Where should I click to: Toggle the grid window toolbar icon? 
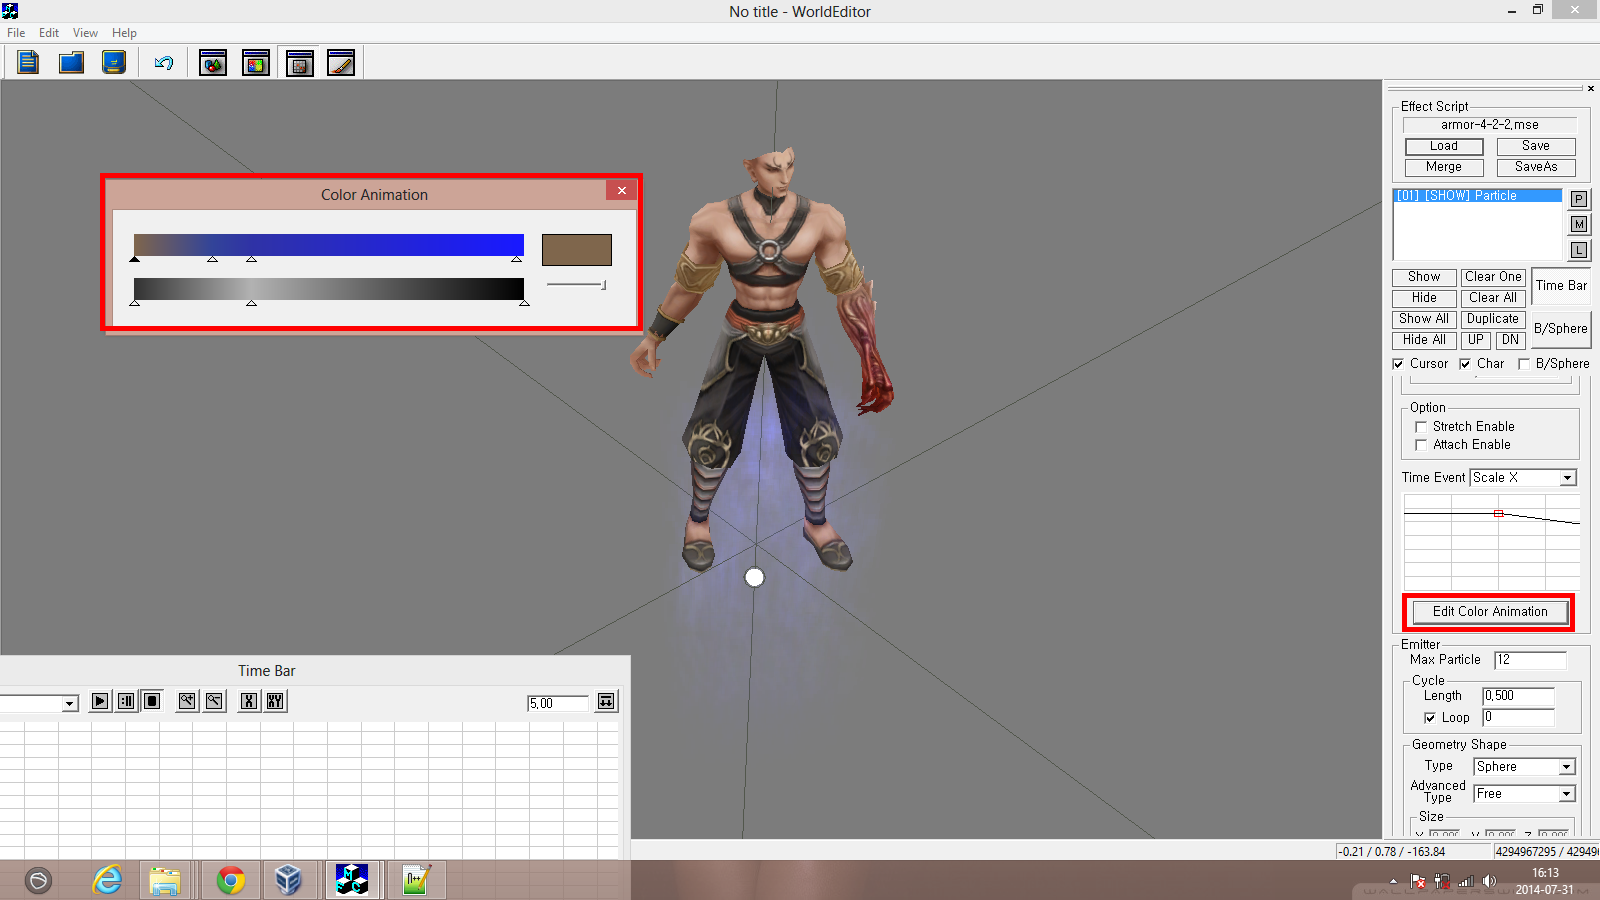click(299, 63)
